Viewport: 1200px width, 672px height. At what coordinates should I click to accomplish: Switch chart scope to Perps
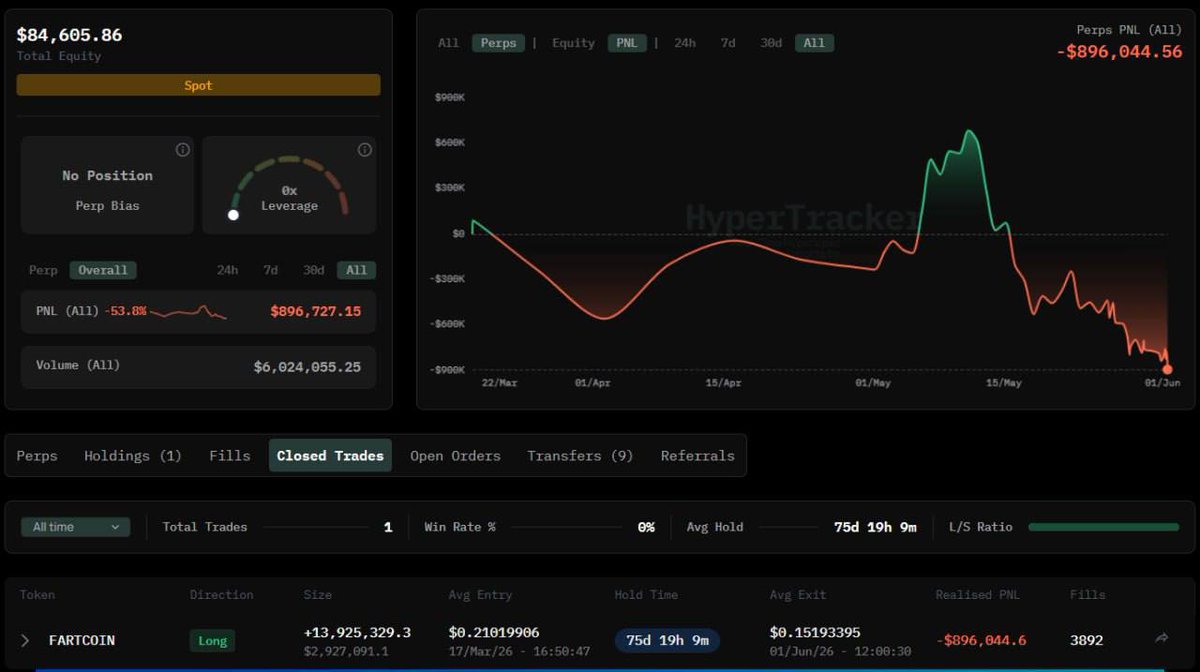[x=499, y=43]
